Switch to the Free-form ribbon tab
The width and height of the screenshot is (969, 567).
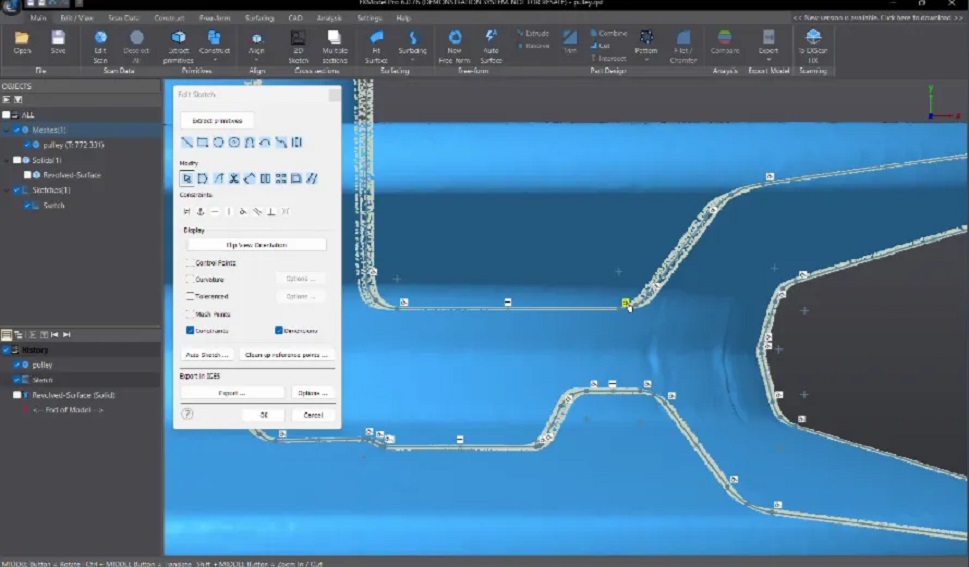214,18
